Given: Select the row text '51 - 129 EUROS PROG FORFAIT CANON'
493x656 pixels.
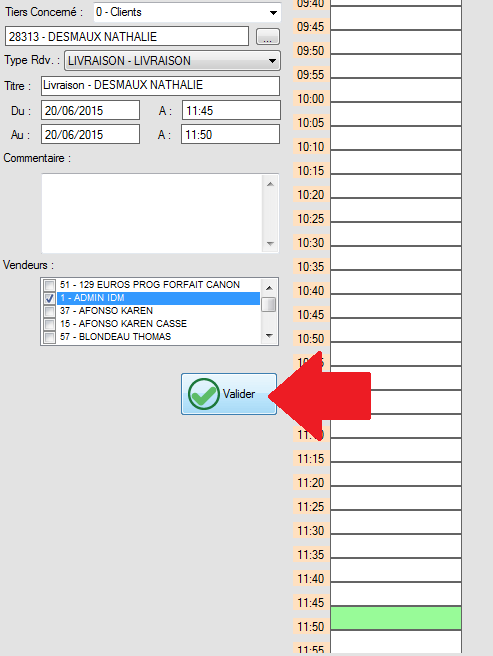Looking at the screenshot, I should 150,285.
